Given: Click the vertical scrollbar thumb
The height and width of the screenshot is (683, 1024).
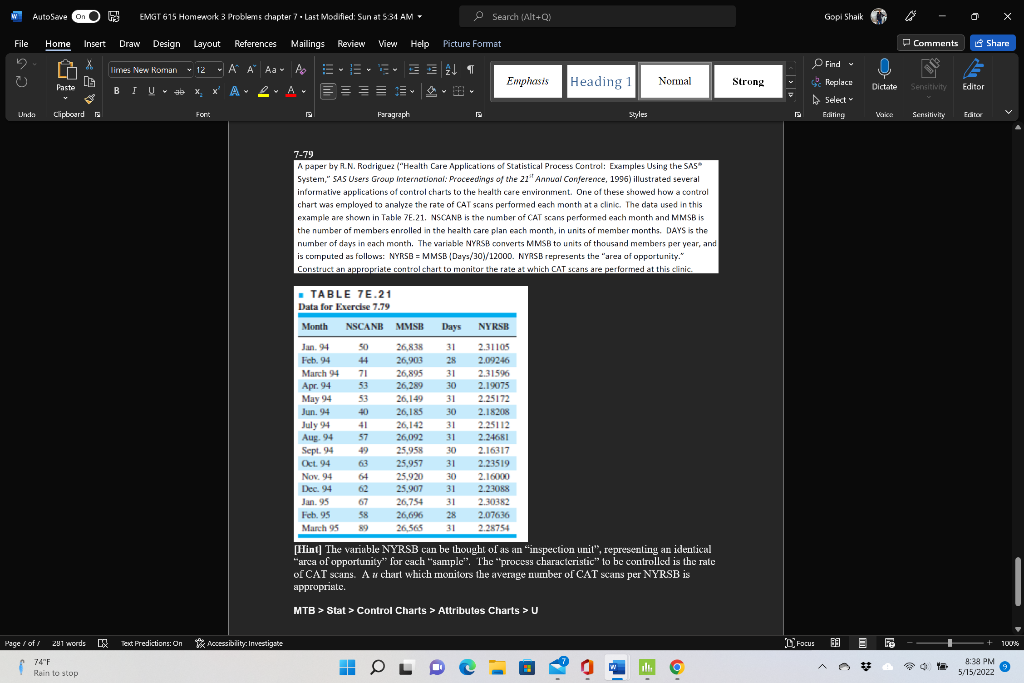Looking at the screenshot, I should click(1017, 581).
